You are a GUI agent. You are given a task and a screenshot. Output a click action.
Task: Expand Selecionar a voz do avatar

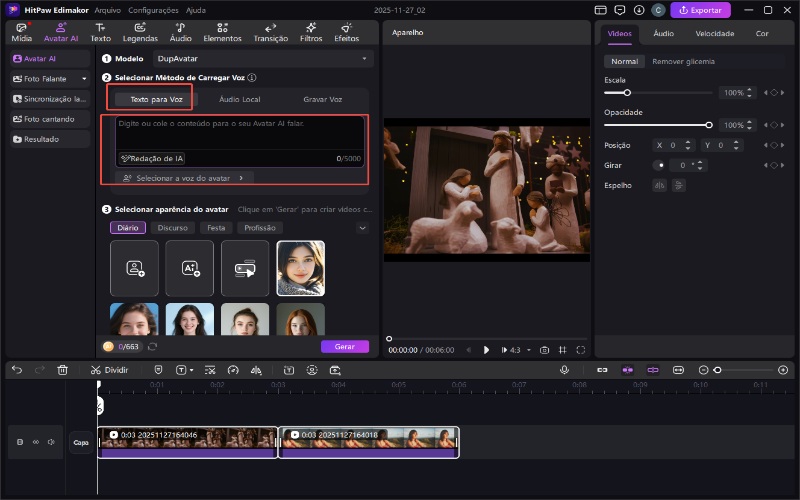click(x=184, y=178)
